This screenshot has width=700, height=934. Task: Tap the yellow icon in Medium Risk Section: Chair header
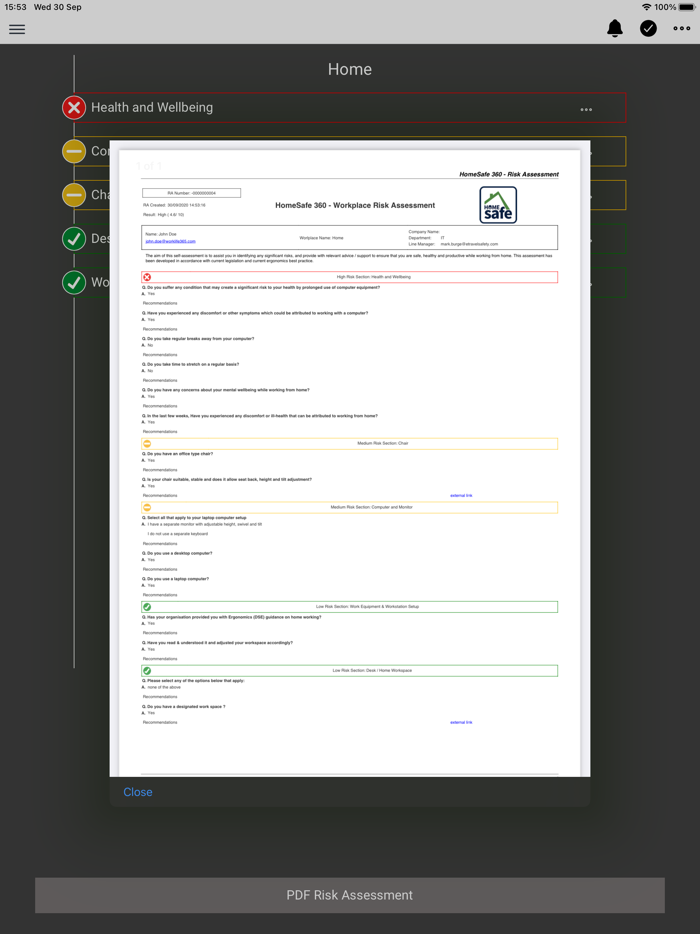pos(147,444)
